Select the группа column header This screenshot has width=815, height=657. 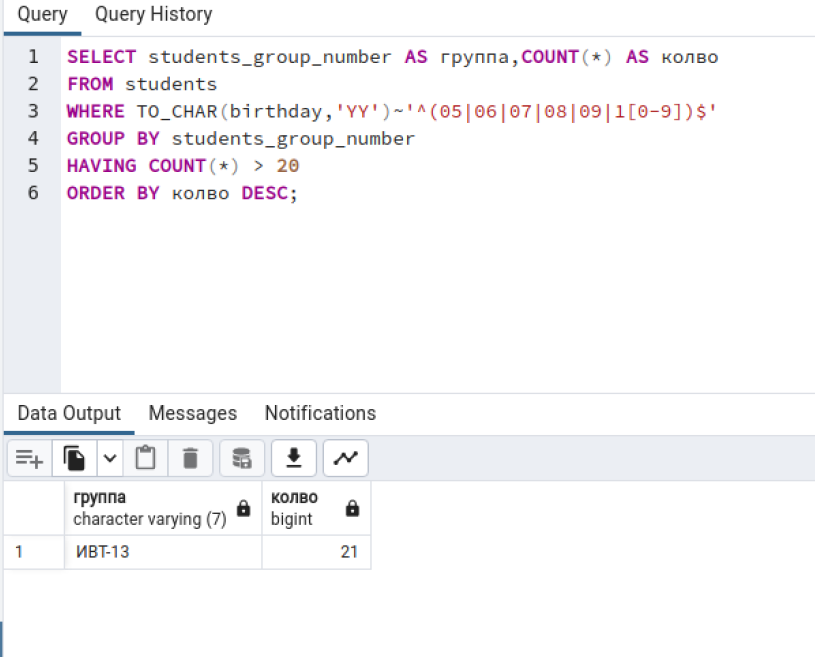163,508
